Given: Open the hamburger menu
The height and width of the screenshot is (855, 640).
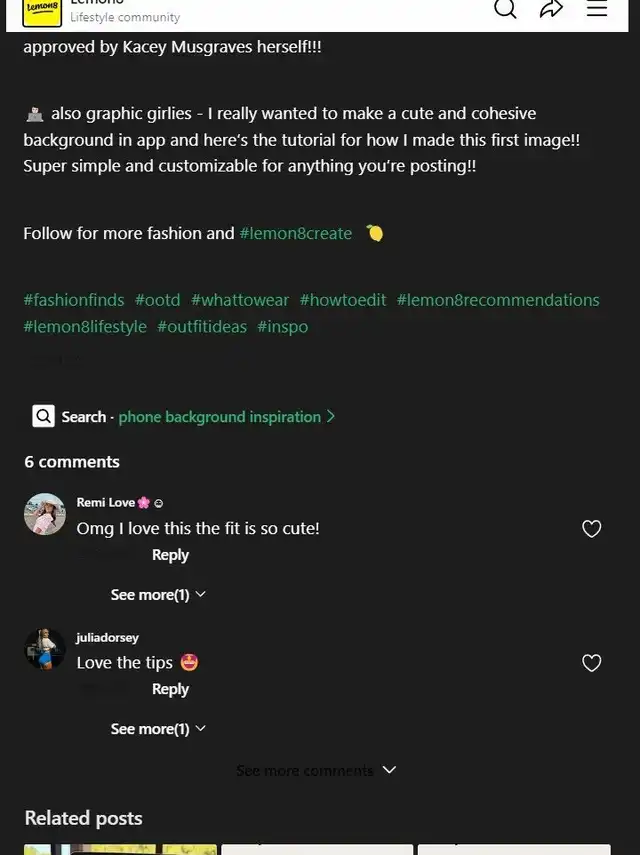Looking at the screenshot, I should click(x=597, y=9).
